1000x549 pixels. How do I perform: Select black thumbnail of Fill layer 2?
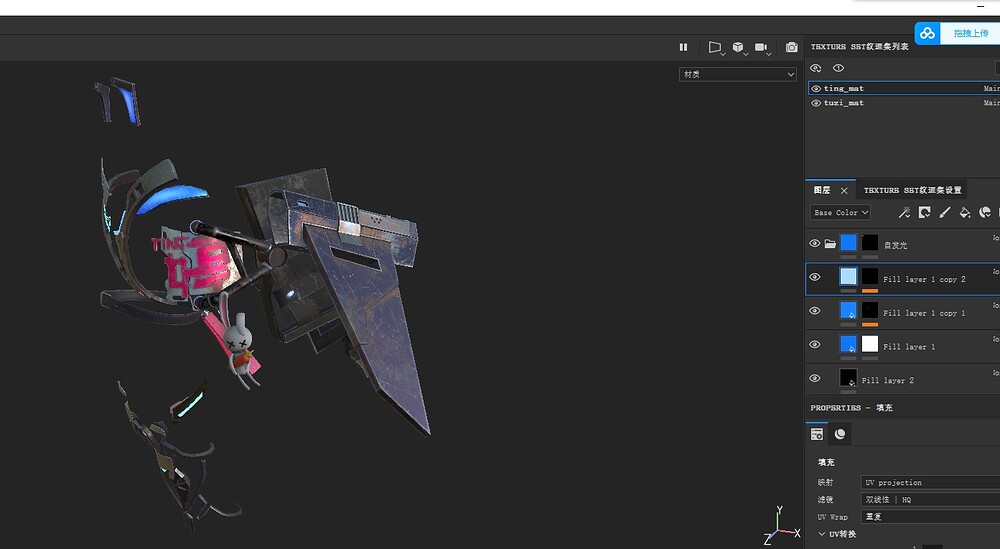[x=848, y=377]
